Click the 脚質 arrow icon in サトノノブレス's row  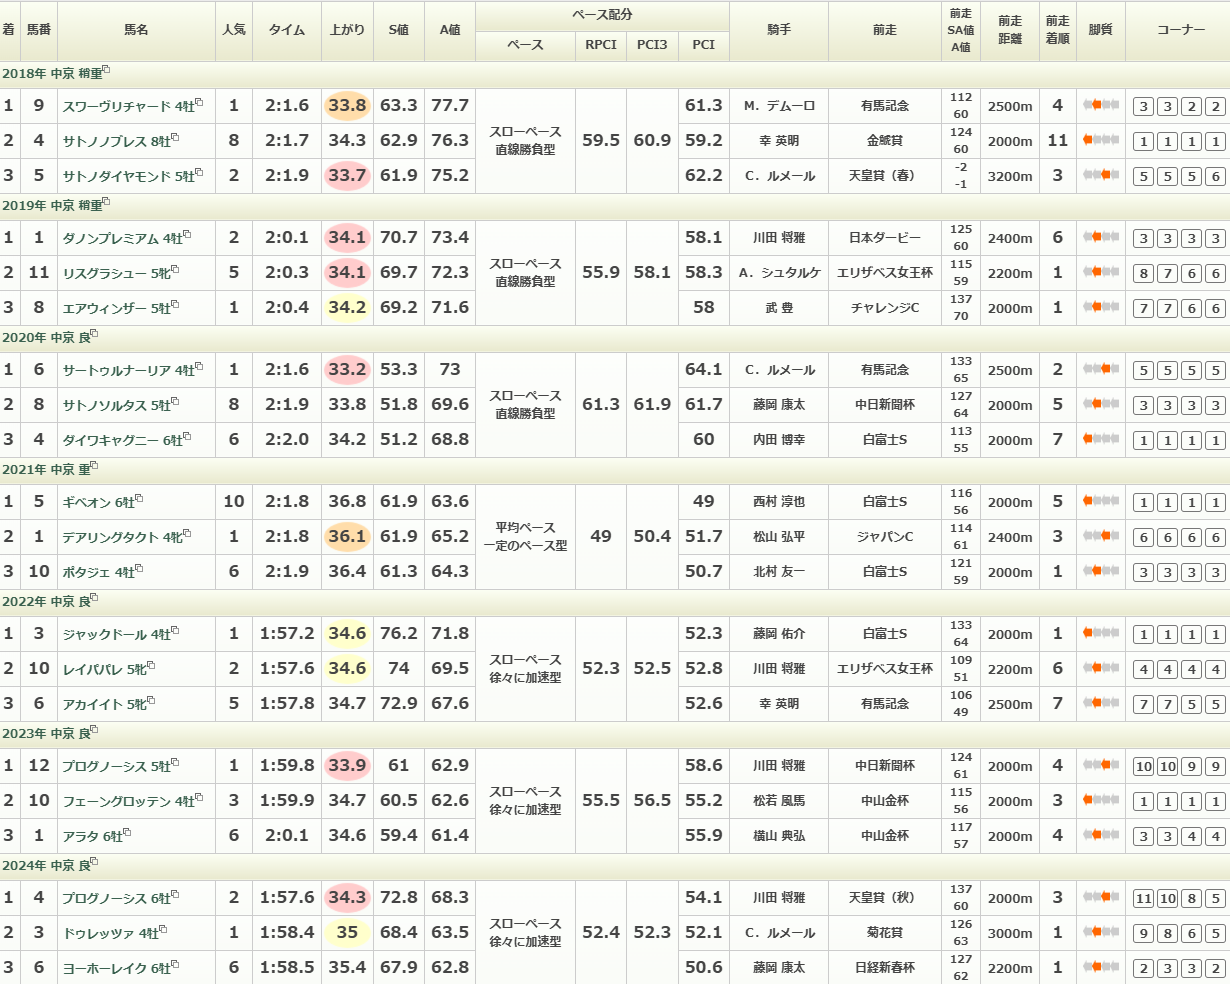pos(1100,141)
